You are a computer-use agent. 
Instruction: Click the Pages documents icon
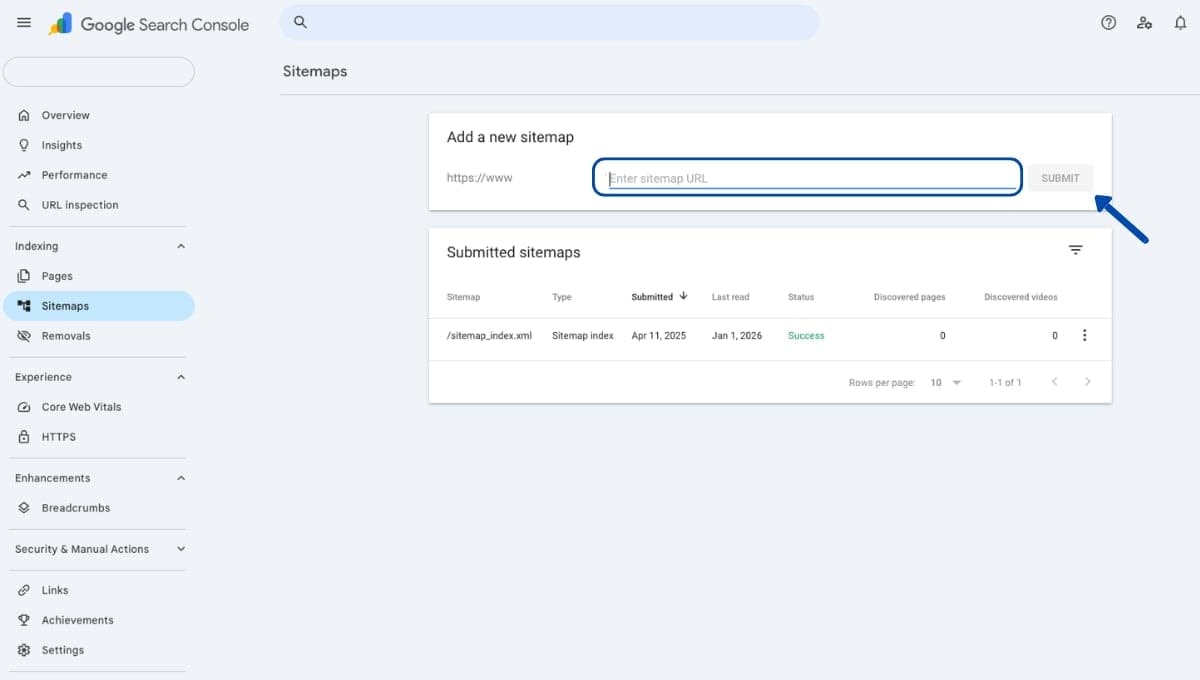(24, 276)
